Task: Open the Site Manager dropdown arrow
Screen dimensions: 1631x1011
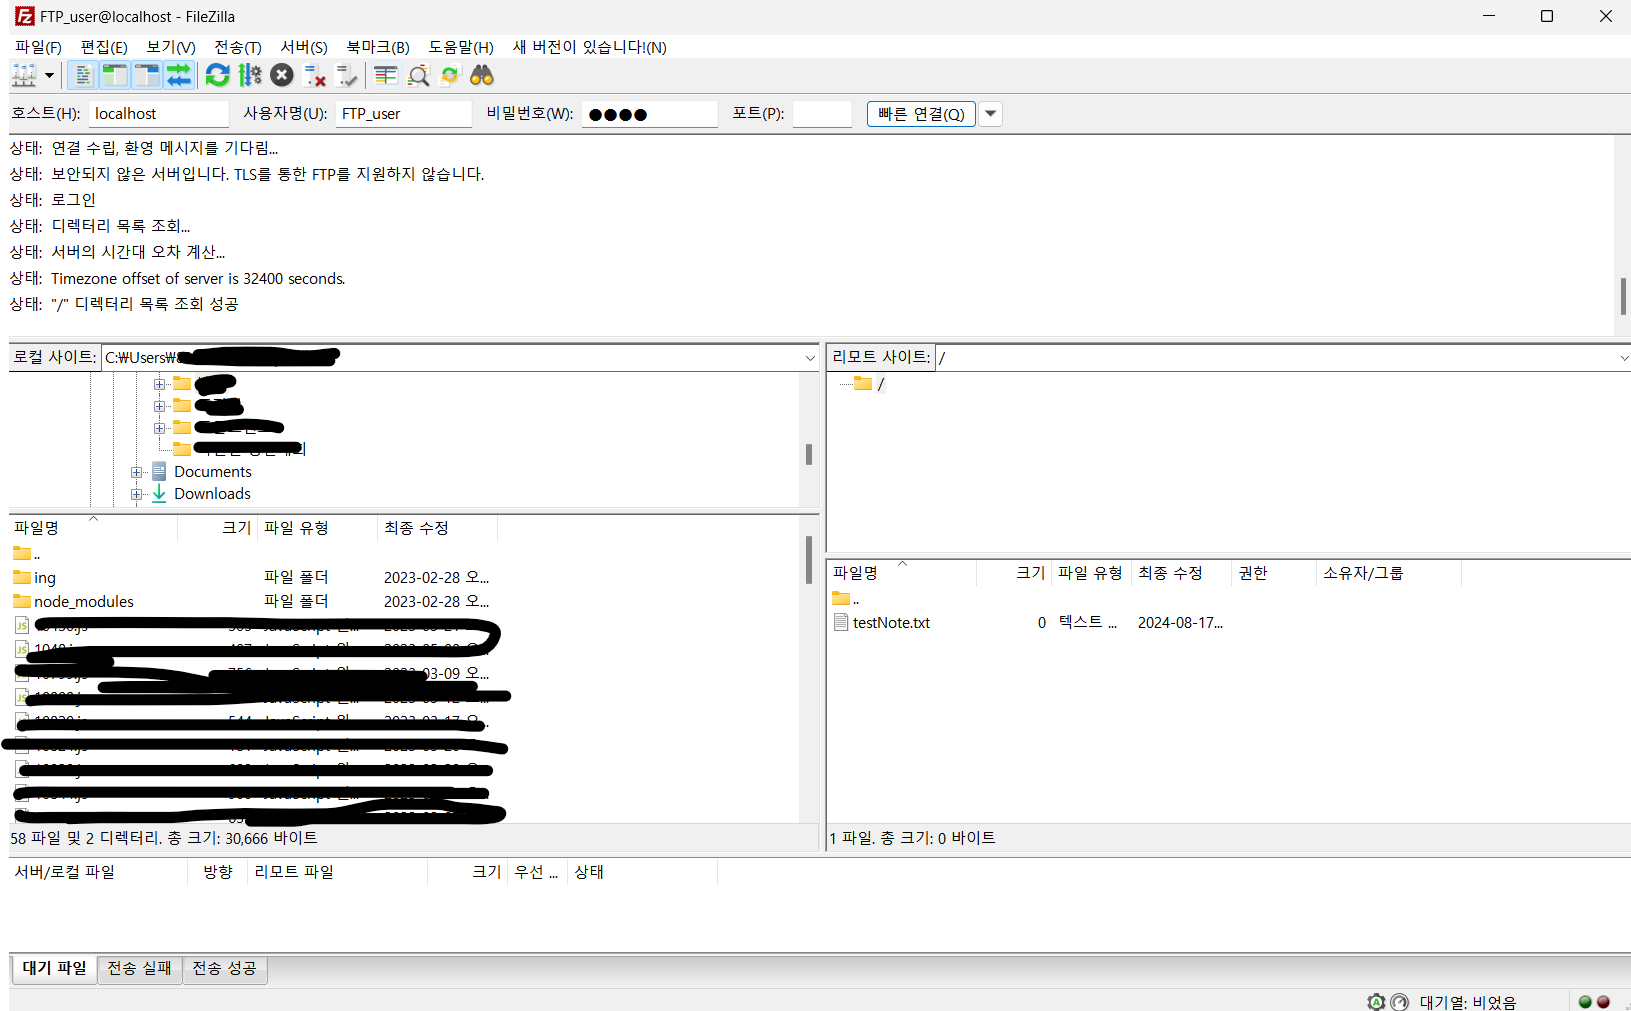Action: click(49, 75)
